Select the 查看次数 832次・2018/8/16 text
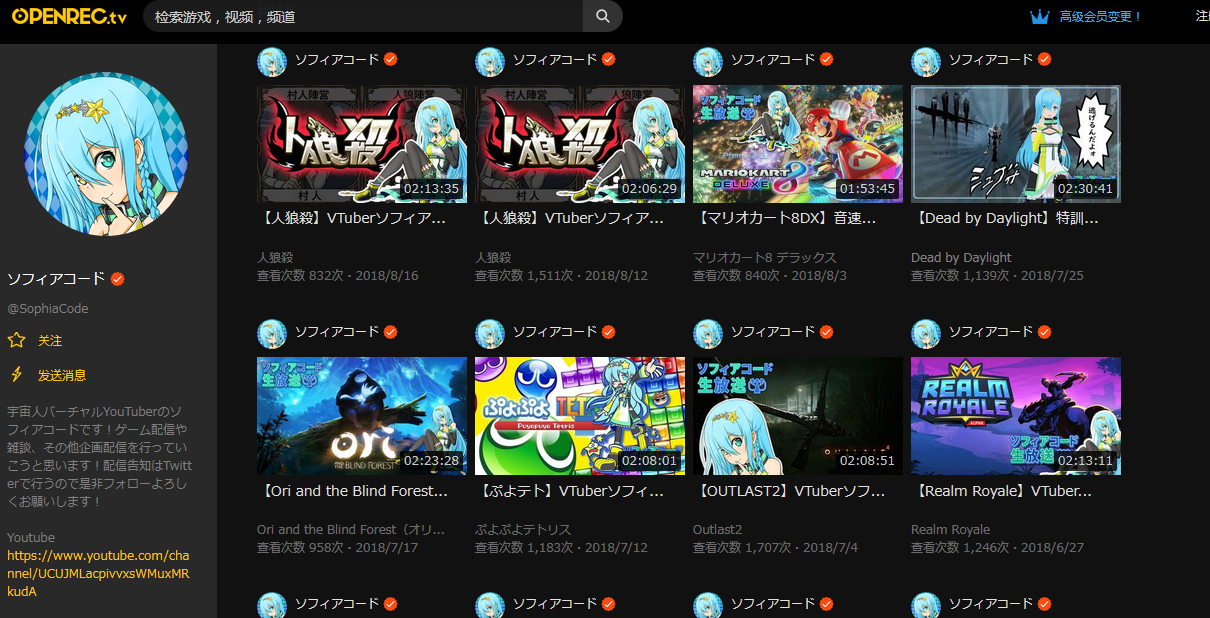Viewport: 1210px width, 618px height. 338,275
